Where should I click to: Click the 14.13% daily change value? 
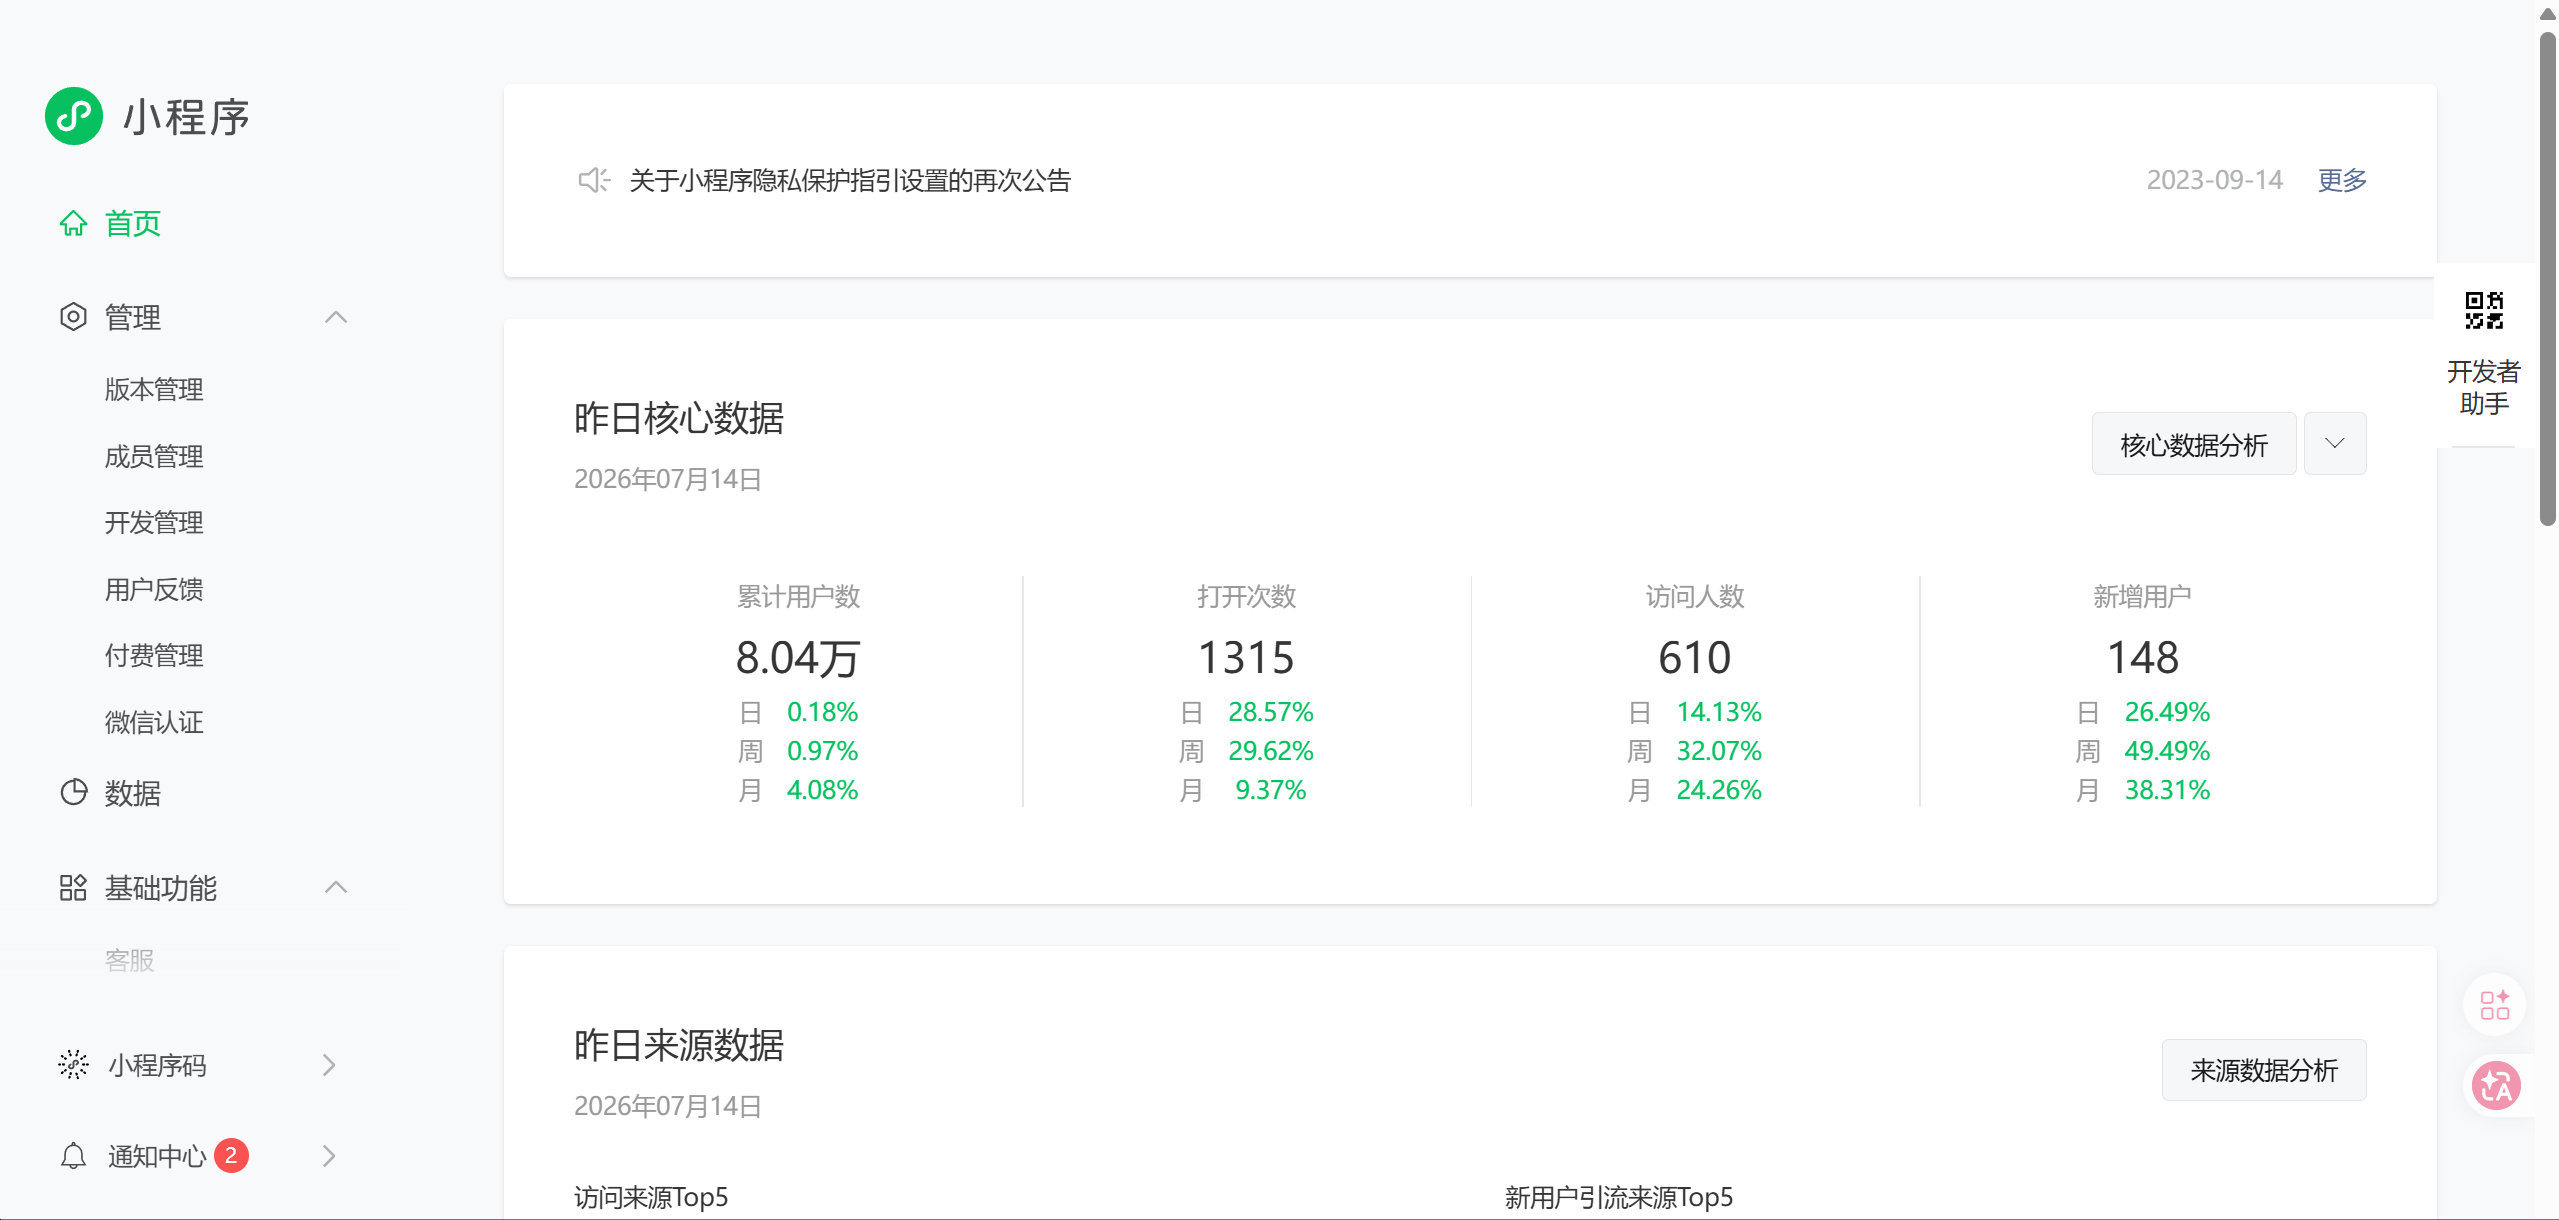(1719, 712)
